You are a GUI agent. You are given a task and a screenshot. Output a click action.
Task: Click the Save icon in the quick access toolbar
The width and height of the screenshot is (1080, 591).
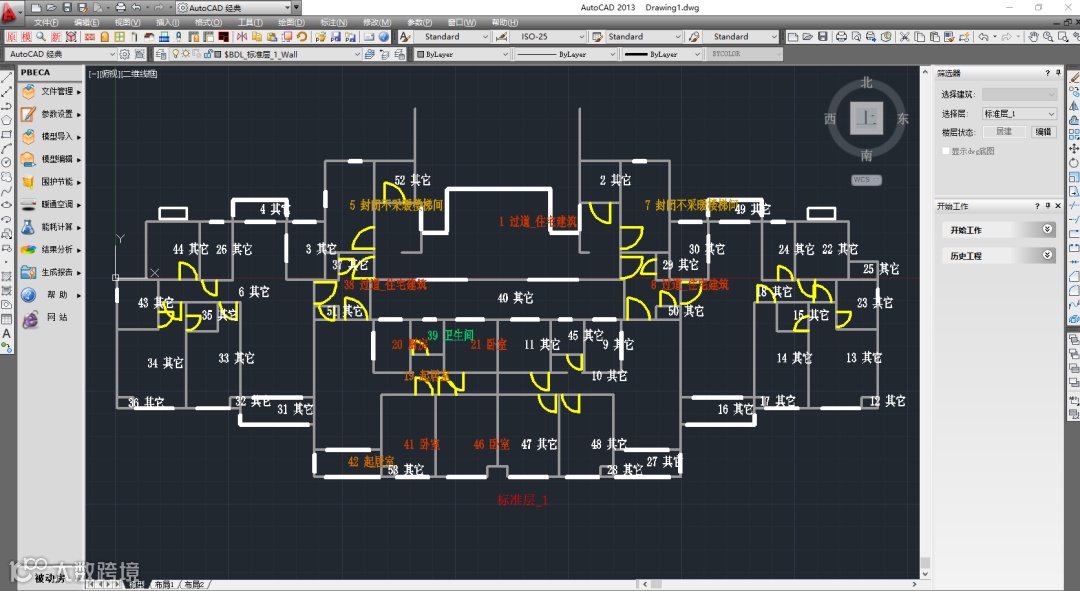tap(67, 8)
